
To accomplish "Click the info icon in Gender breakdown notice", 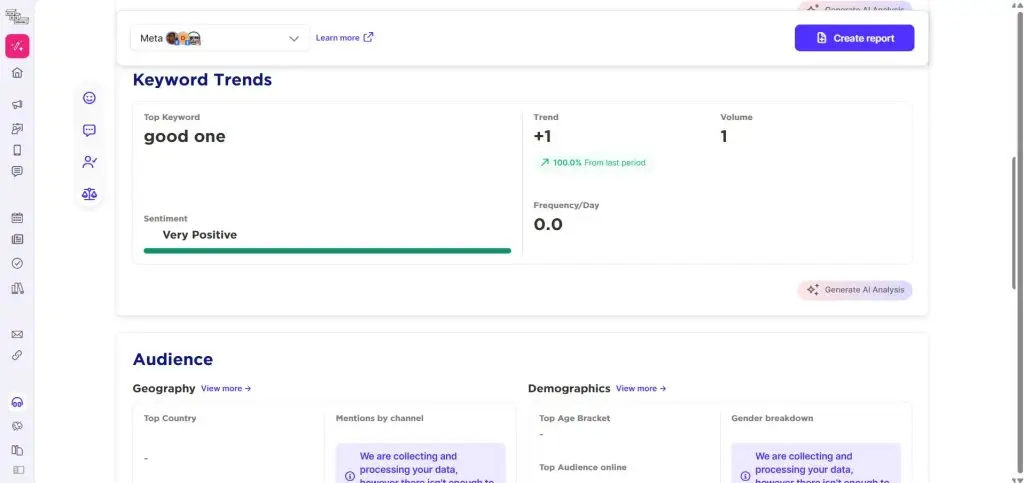I will pyautogui.click(x=745, y=476).
